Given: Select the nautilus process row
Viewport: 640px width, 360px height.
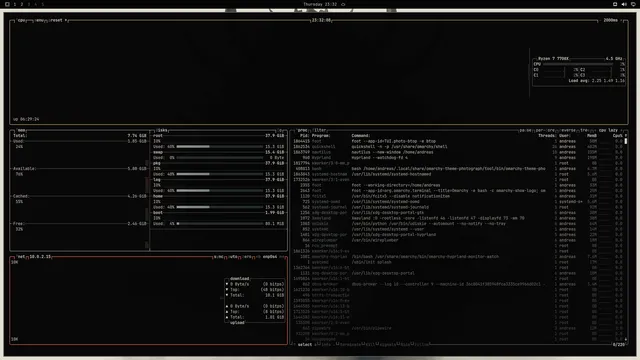Looking at the screenshot, I should (458, 152).
